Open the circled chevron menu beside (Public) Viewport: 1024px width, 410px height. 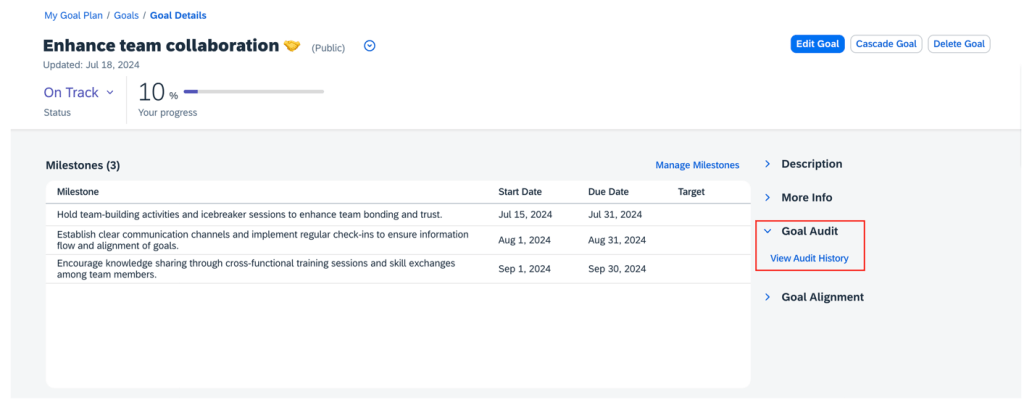click(369, 46)
